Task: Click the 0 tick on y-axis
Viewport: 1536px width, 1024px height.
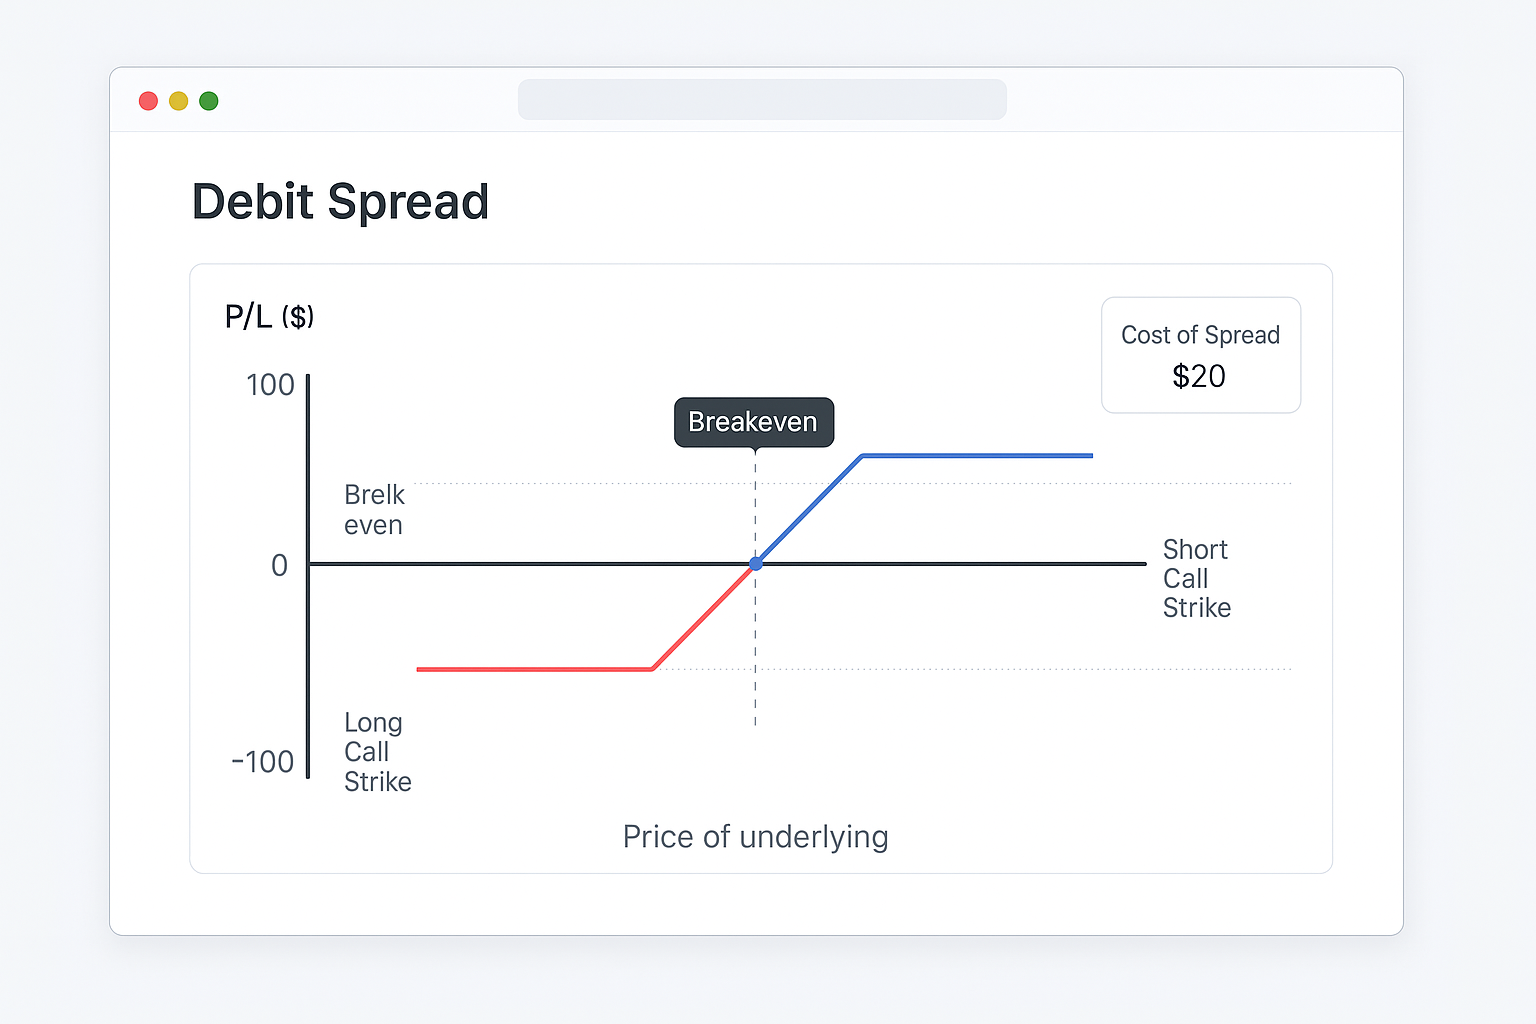Action: pyautogui.click(x=280, y=566)
